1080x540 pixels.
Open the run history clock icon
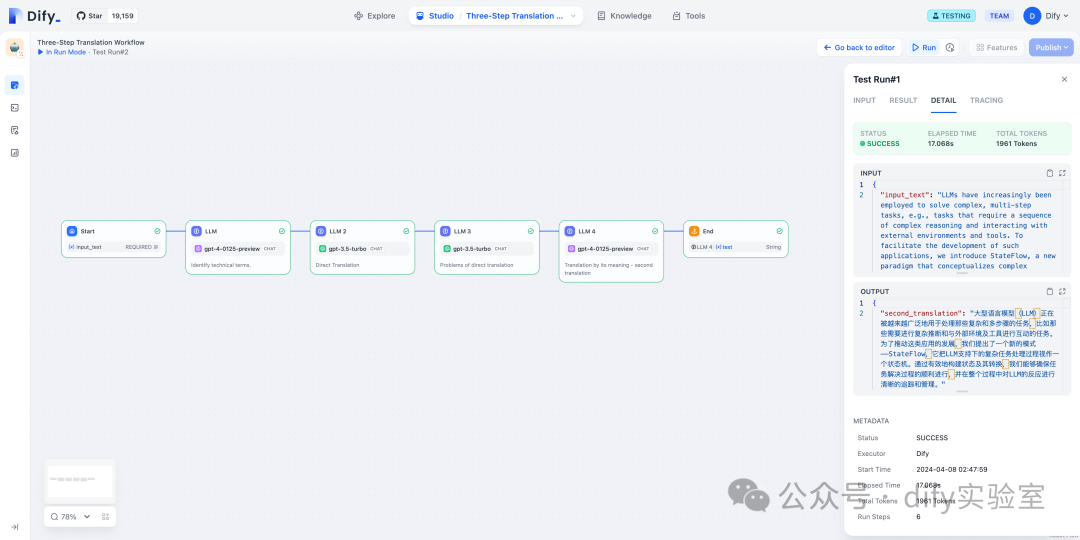(950, 48)
